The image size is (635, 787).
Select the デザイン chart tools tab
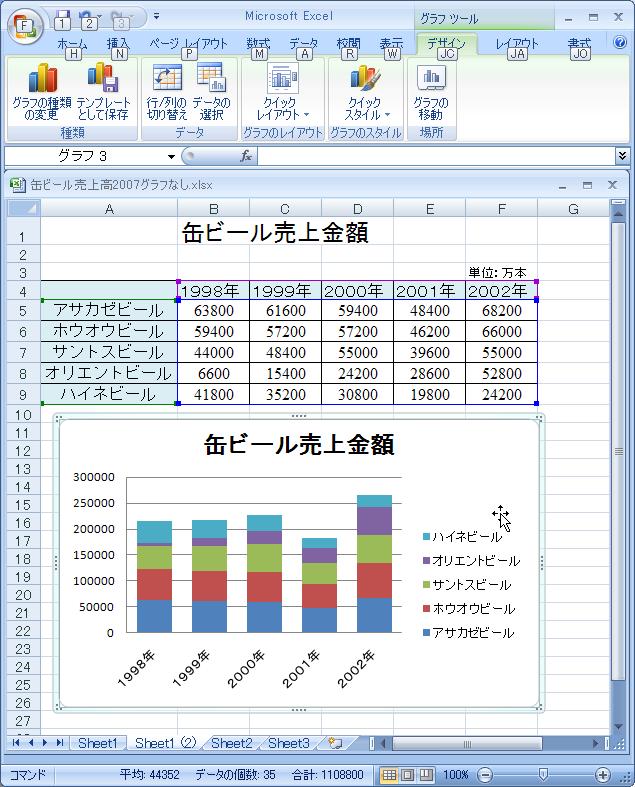click(x=446, y=45)
